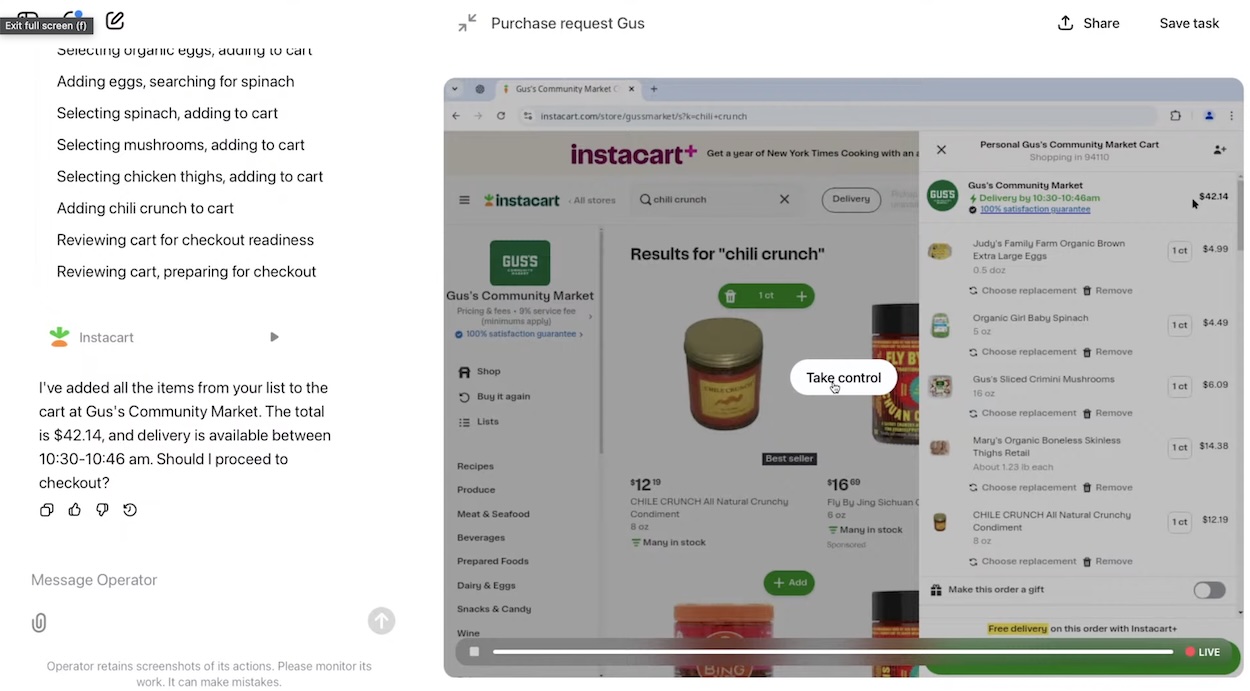This screenshot has width=1250, height=691.
Task: Give thumbs down to the response
Action: point(102,510)
